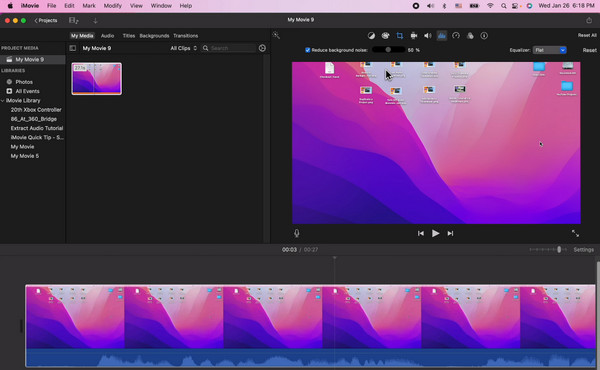Screen dimensions: 600x370
Task: Click the import media down arrow
Action: click(x=95, y=21)
